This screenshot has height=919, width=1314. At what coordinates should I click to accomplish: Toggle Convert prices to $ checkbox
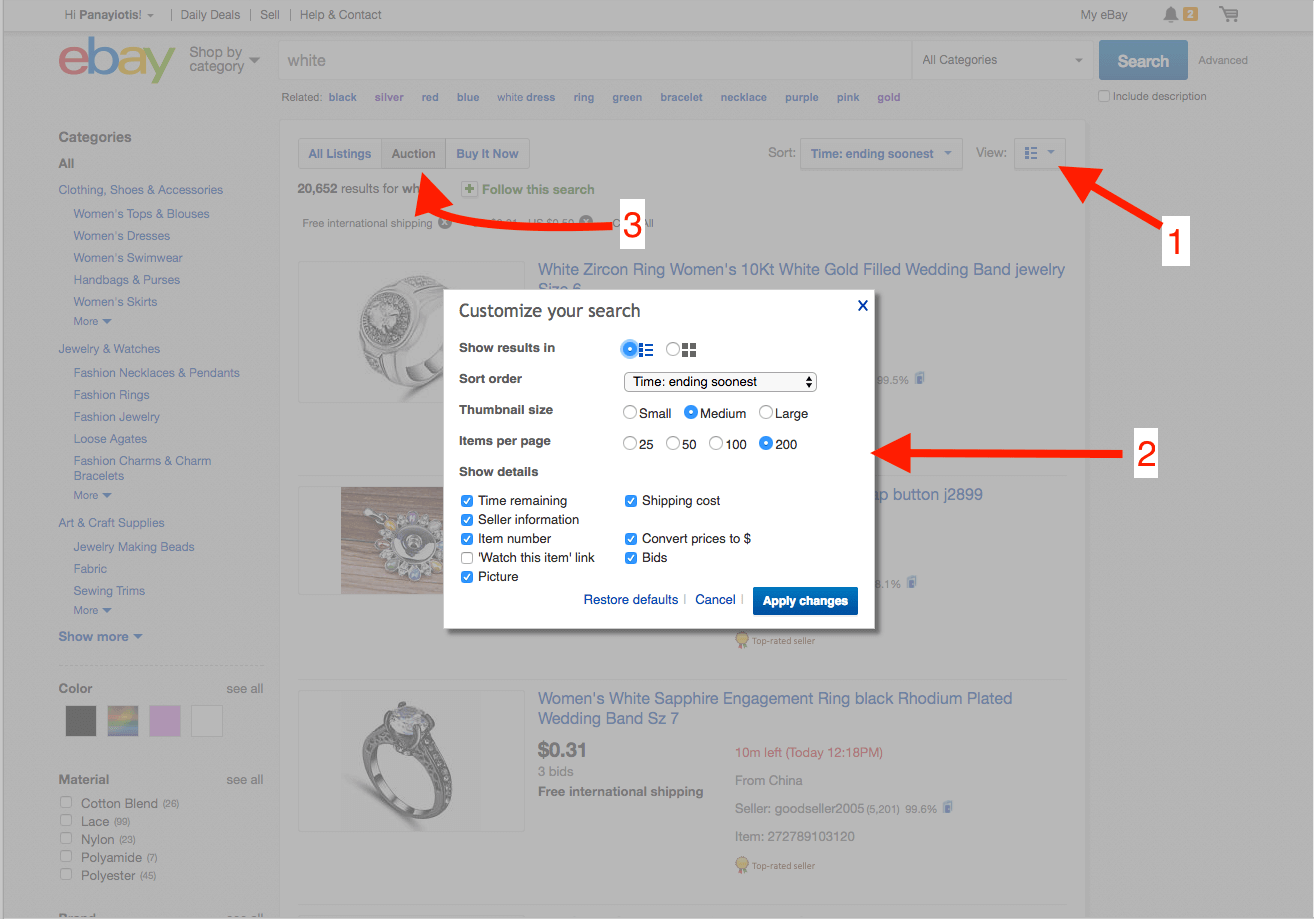pos(631,539)
